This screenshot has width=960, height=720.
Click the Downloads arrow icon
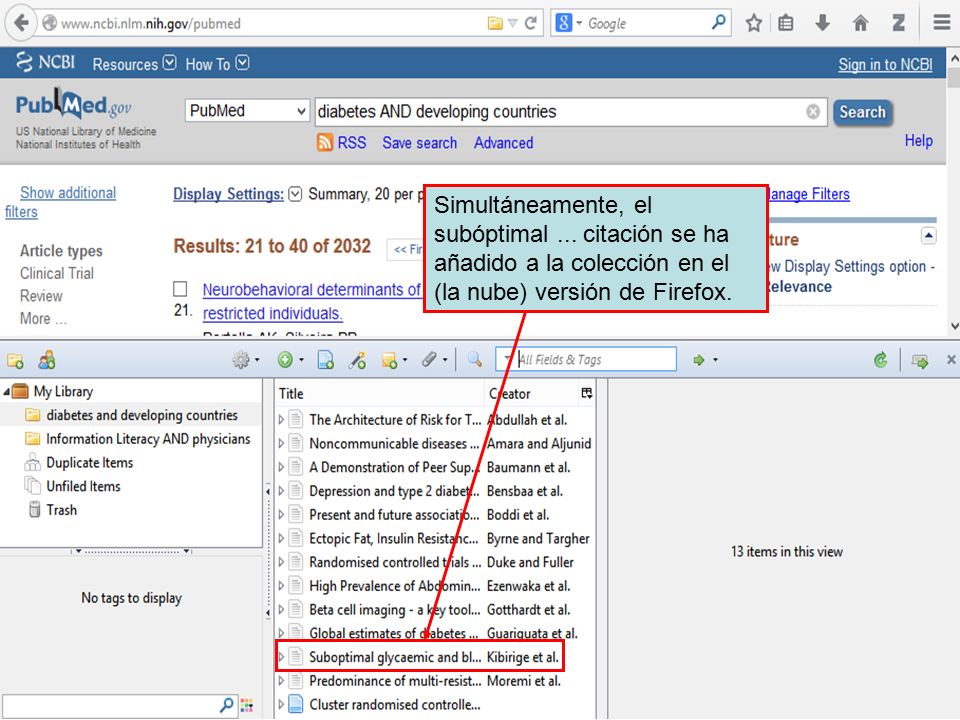pyautogui.click(x=822, y=23)
